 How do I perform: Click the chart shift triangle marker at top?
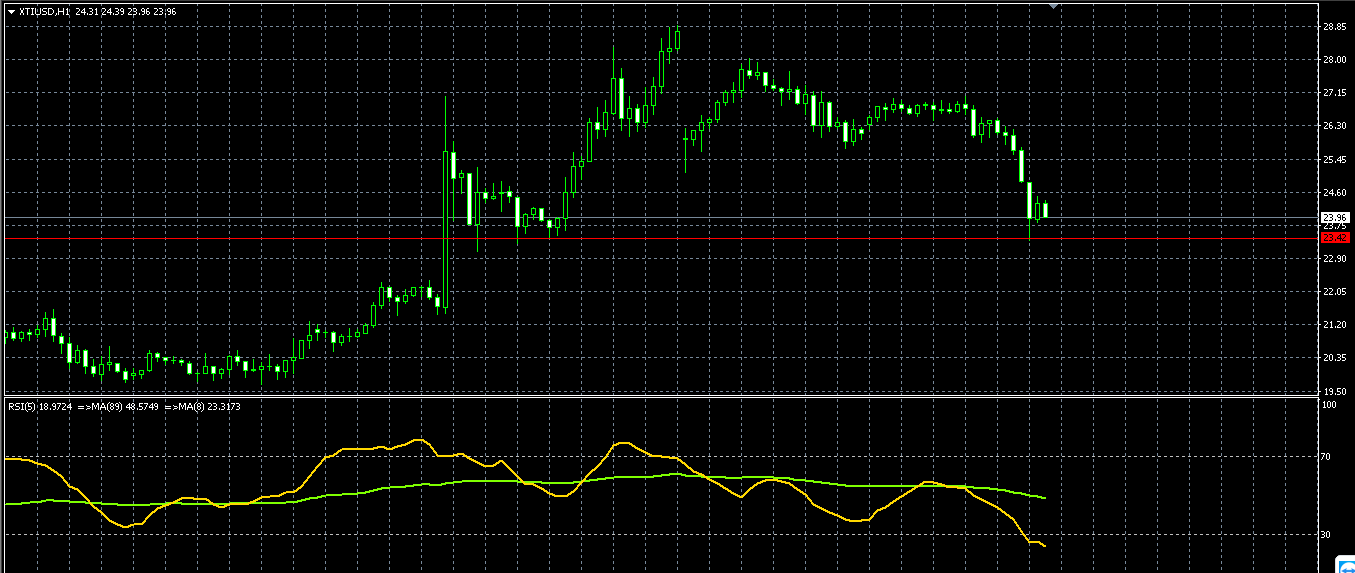(x=1052, y=5)
